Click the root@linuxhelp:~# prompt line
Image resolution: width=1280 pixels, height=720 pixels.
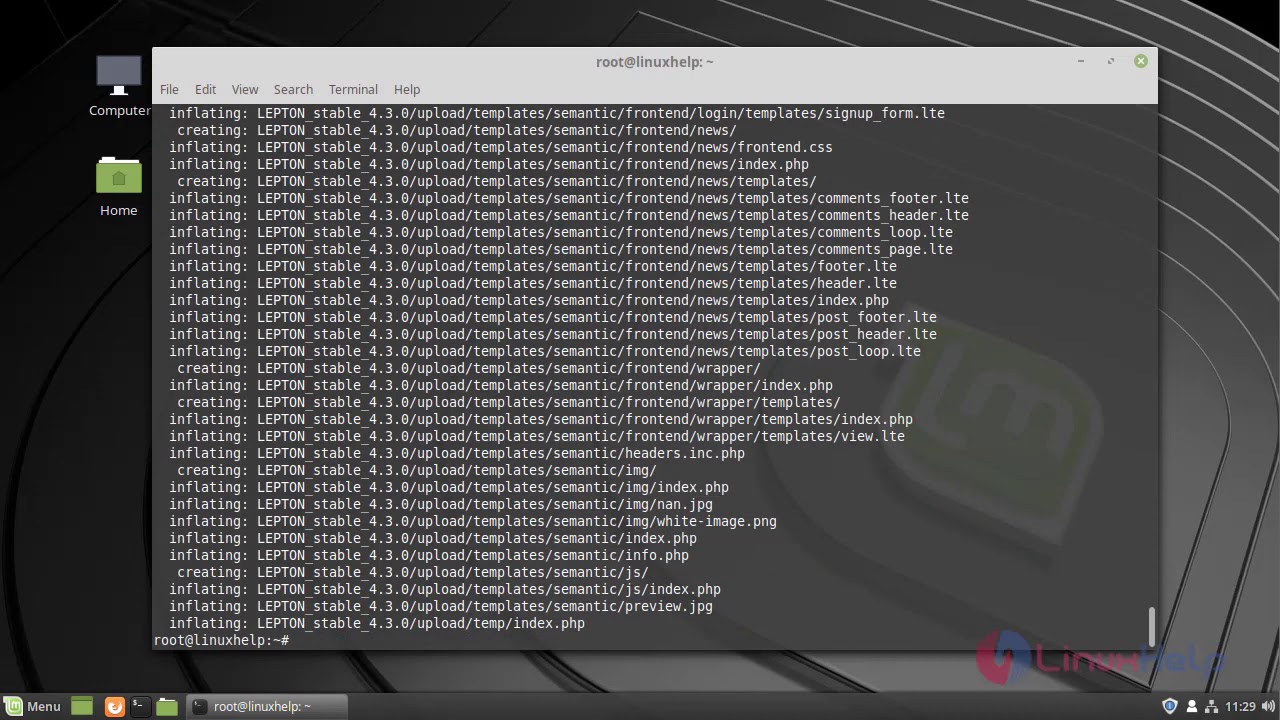click(221, 640)
